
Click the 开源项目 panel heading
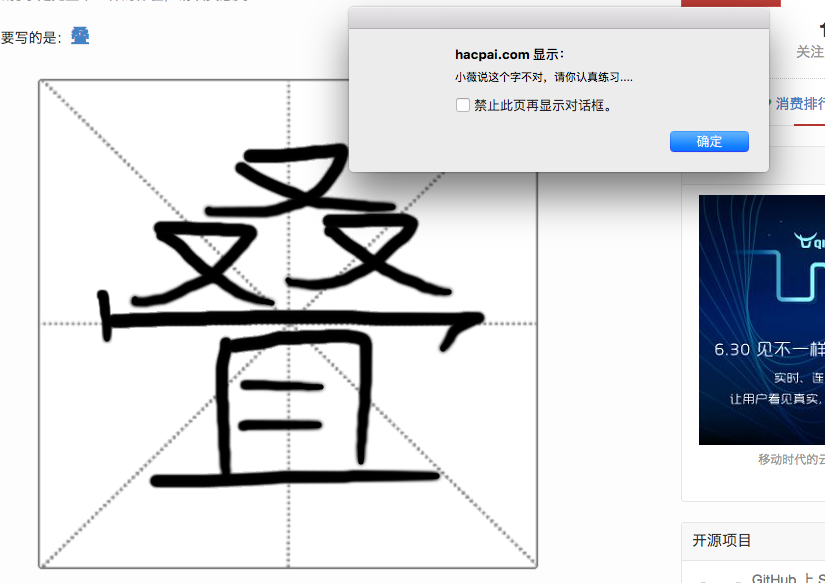point(721,540)
